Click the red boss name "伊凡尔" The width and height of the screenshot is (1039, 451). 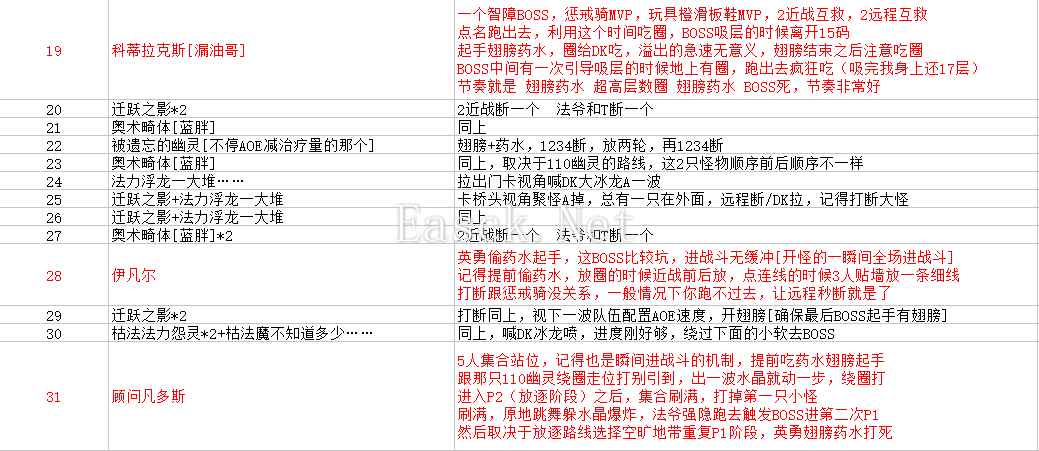pyautogui.click(x=134, y=276)
